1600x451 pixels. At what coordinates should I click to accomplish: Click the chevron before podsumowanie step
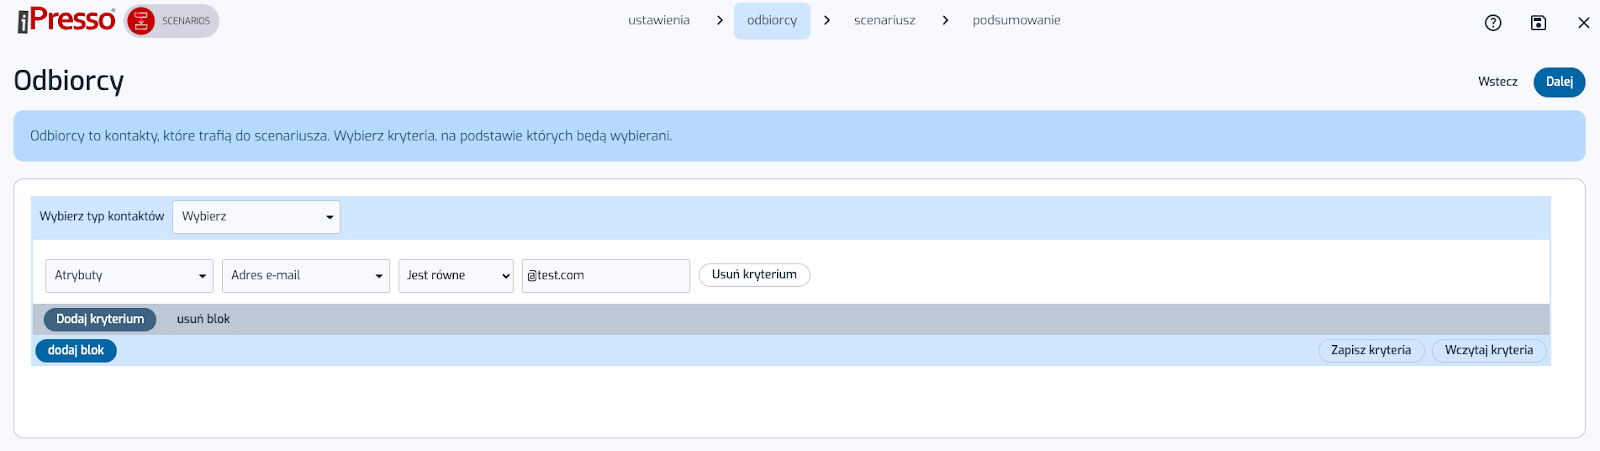[x=945, y=20]
